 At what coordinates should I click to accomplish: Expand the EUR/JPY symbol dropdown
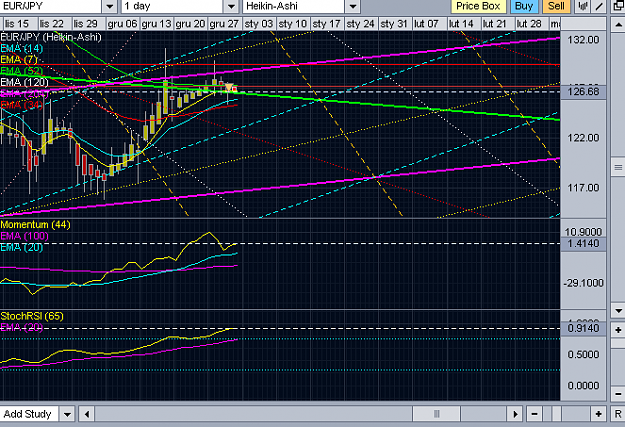pyautogui.click(x=109, y=6)
